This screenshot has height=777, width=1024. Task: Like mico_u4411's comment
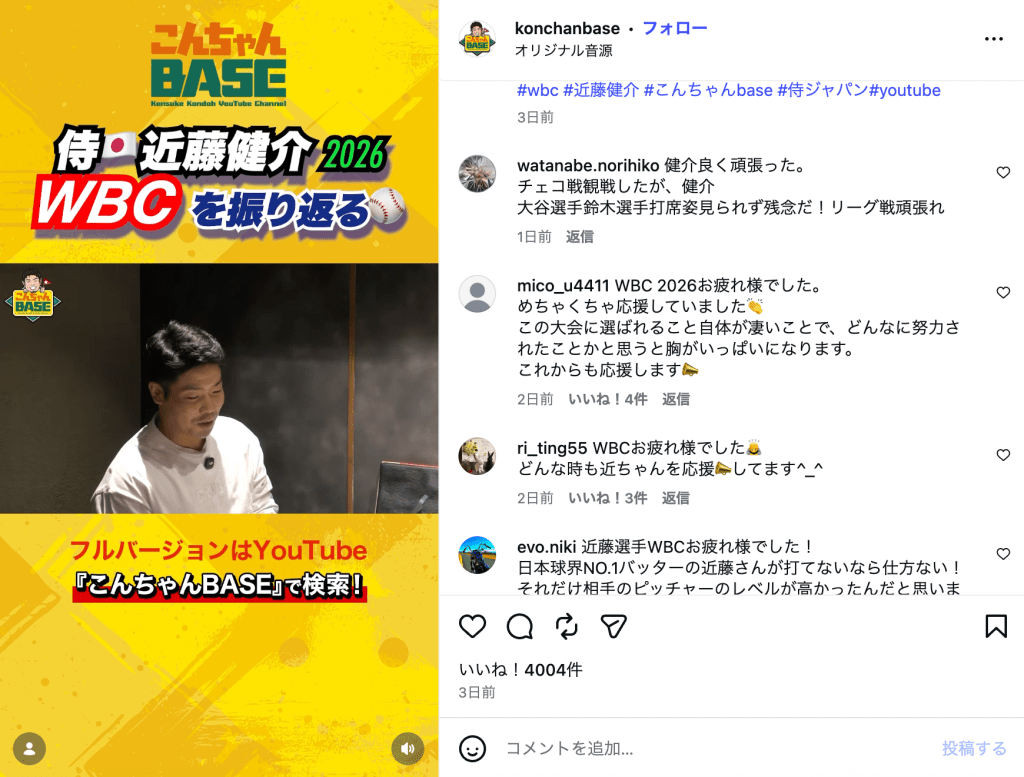[x=1003, y=293]
